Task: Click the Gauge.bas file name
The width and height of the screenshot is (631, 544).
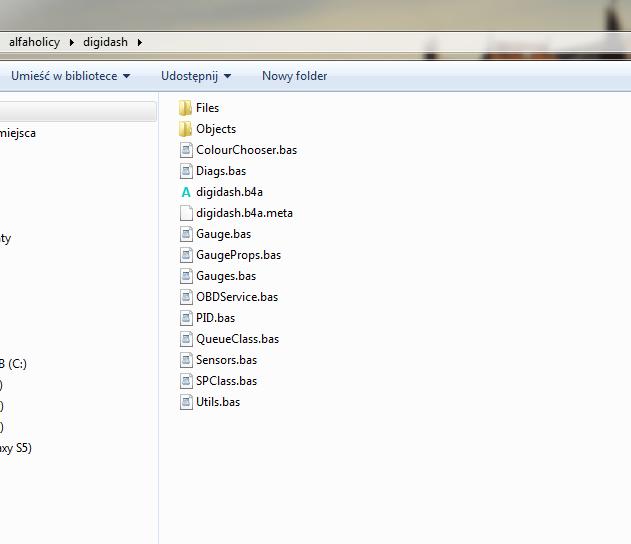Action: click(x=223, y=234)
